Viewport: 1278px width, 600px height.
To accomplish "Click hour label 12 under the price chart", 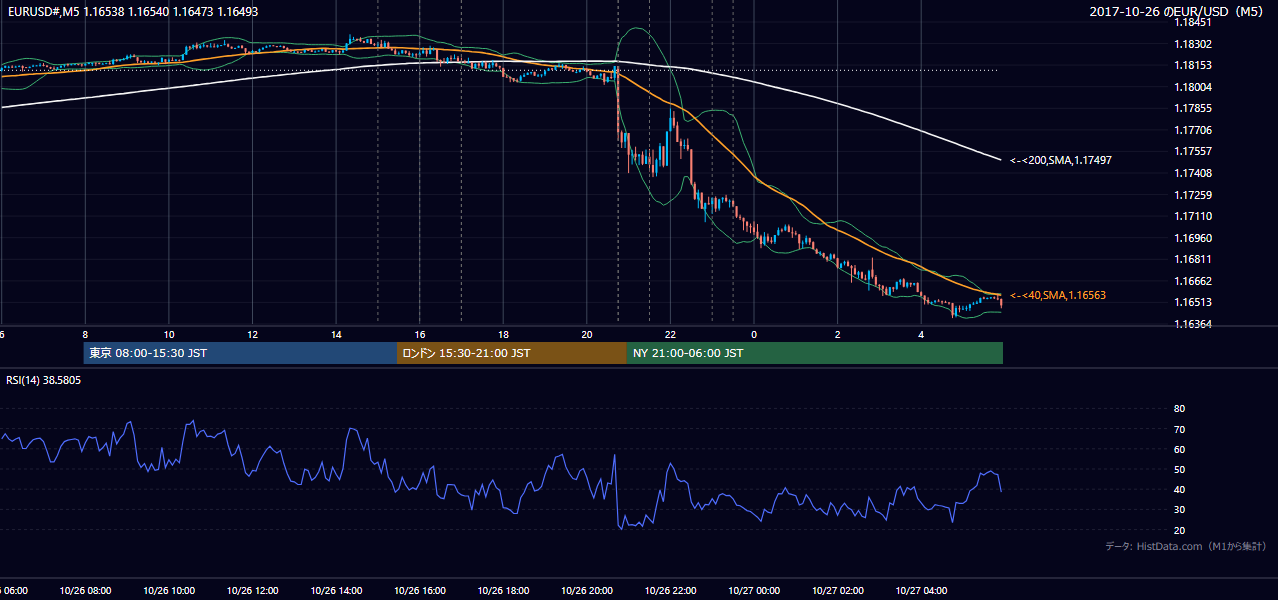I will point(253,334).
